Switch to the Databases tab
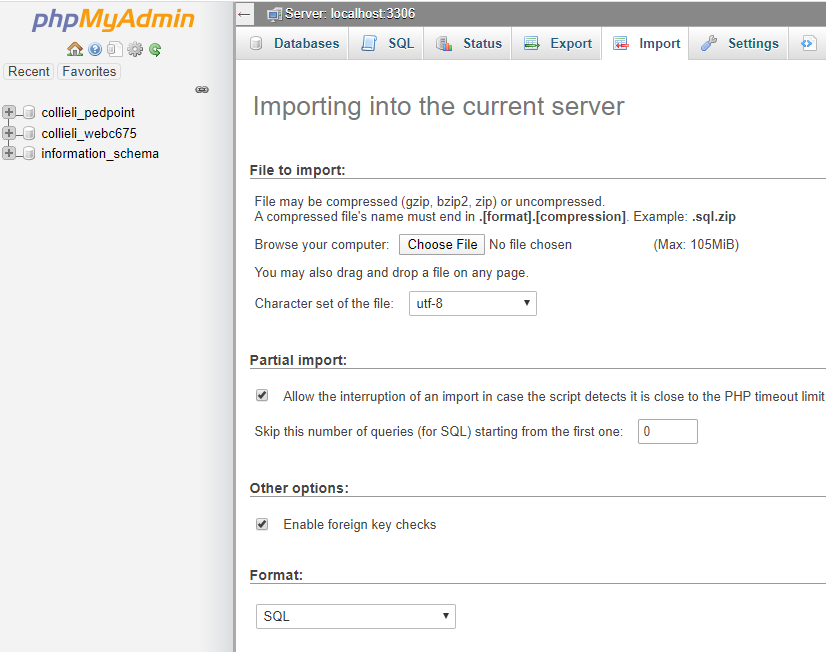 (x=292, y=43)
